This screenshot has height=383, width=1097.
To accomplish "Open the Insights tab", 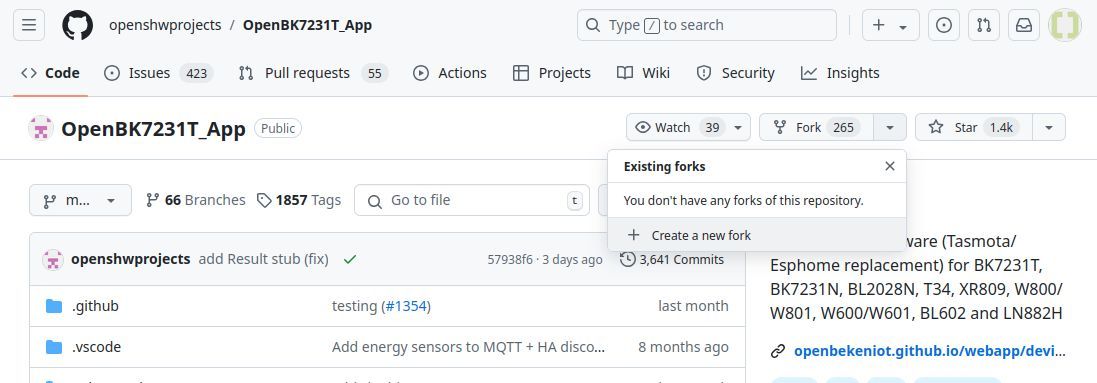I will pos(840,73).
